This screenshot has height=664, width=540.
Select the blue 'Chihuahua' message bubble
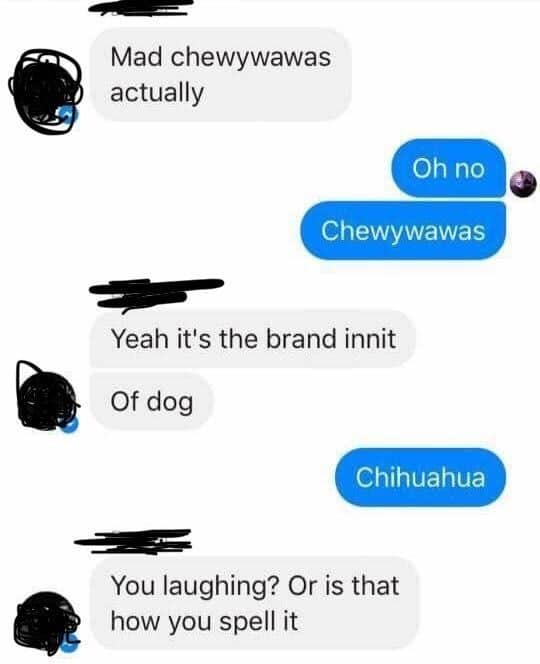[x=420, y=477]
